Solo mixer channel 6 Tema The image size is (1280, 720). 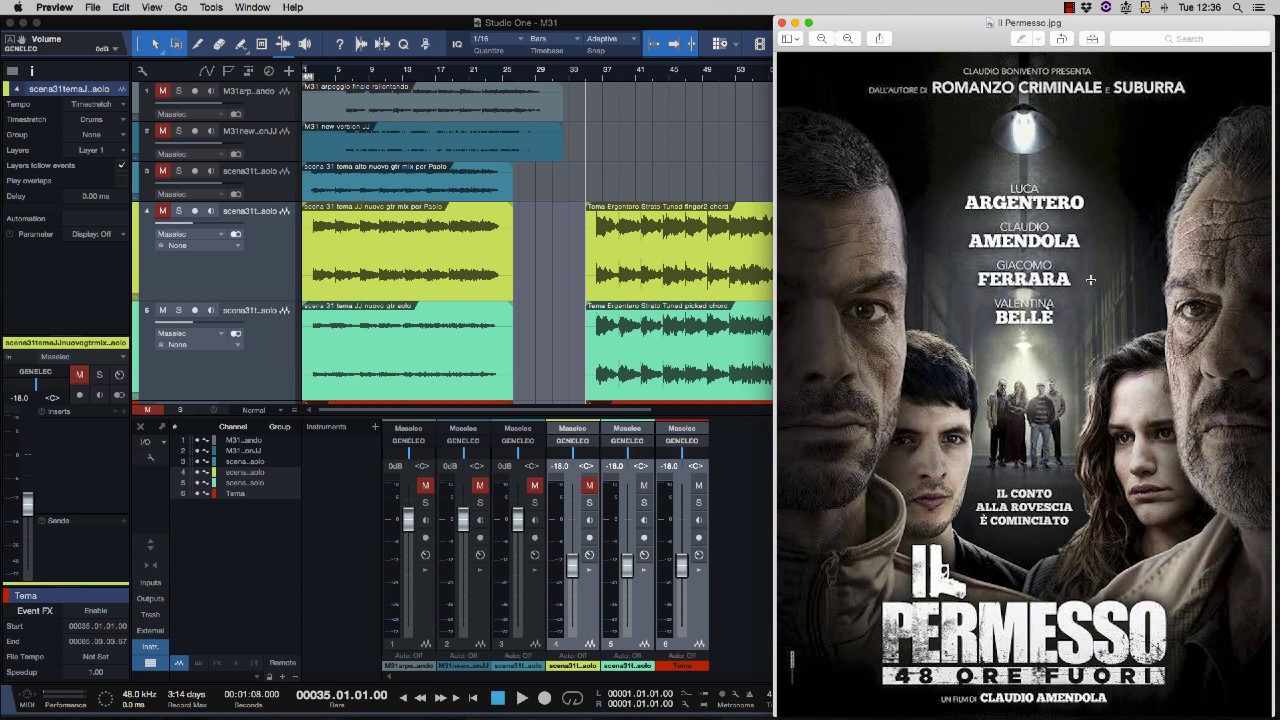tap(698, 502)
